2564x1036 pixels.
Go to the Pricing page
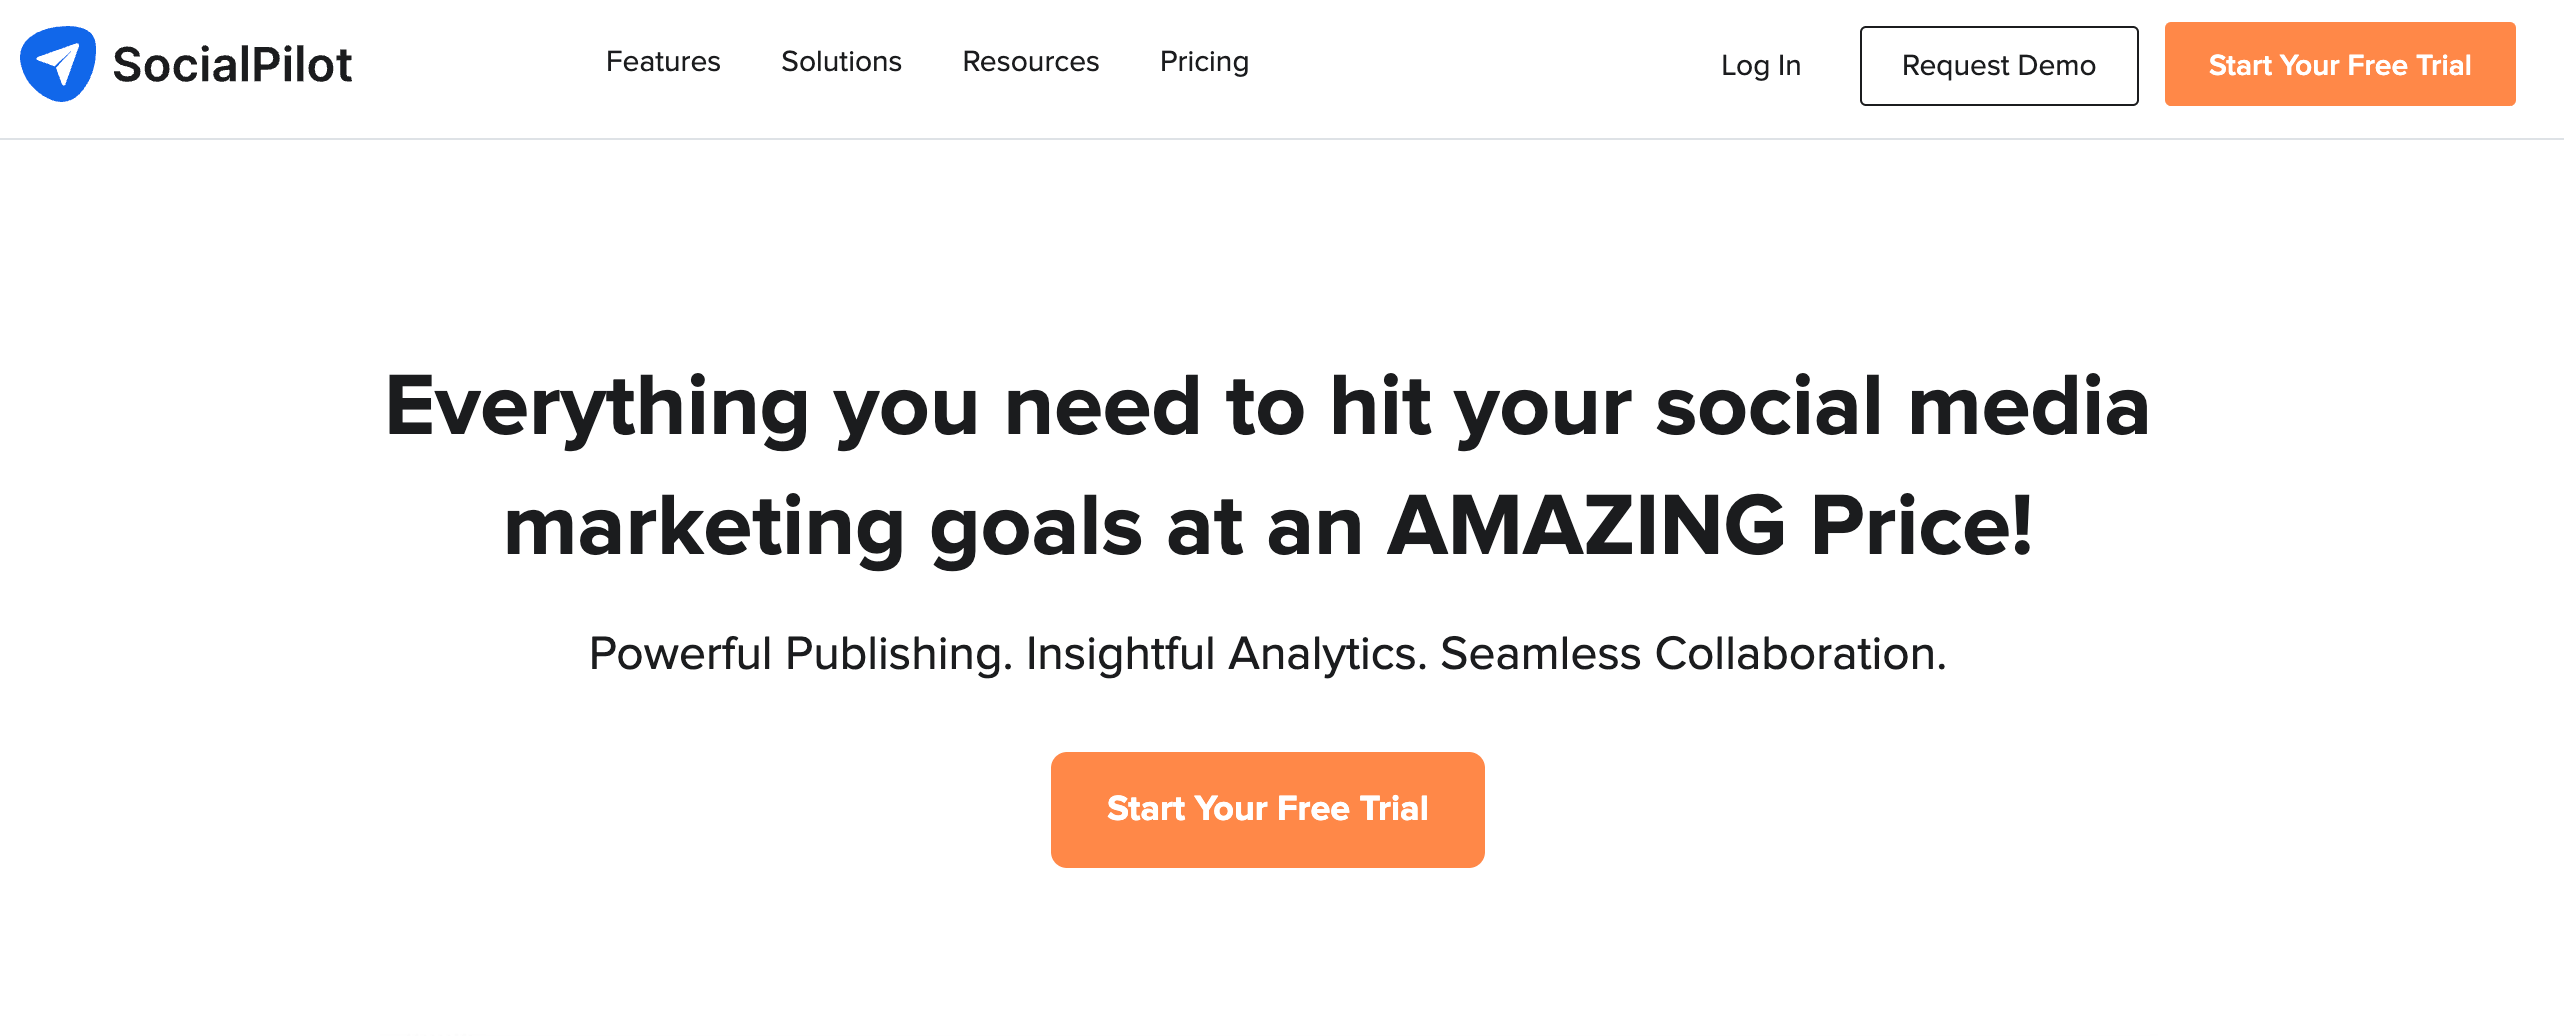1204,62
